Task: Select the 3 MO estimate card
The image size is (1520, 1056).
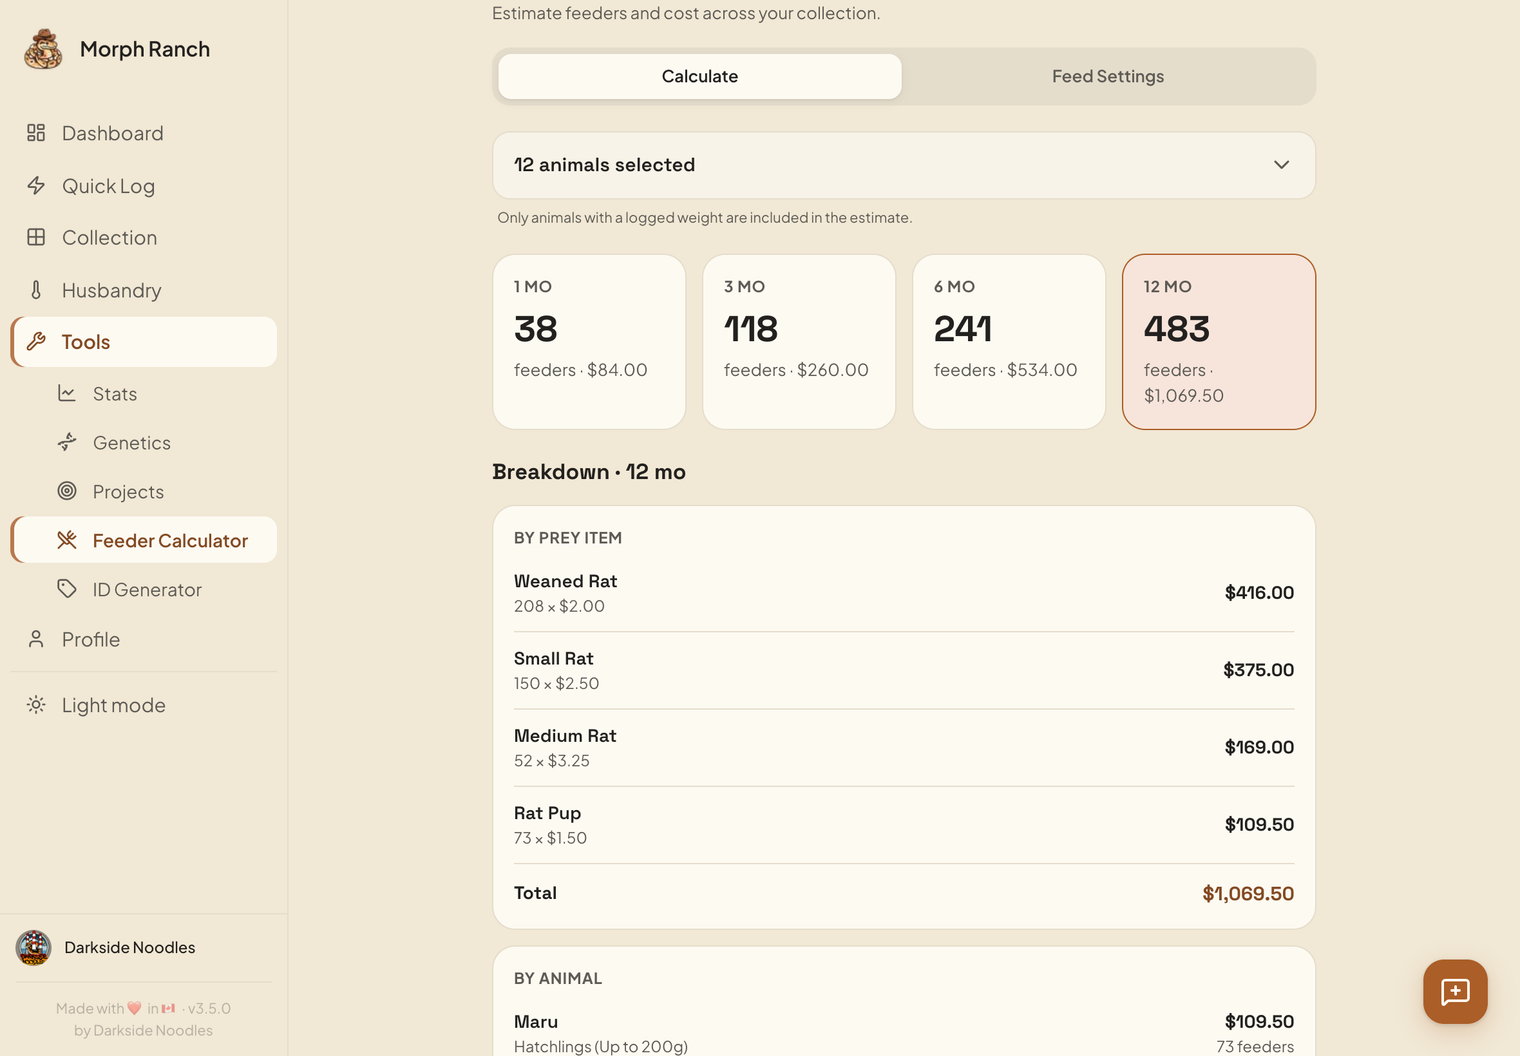Action: [x=799, y=342]
